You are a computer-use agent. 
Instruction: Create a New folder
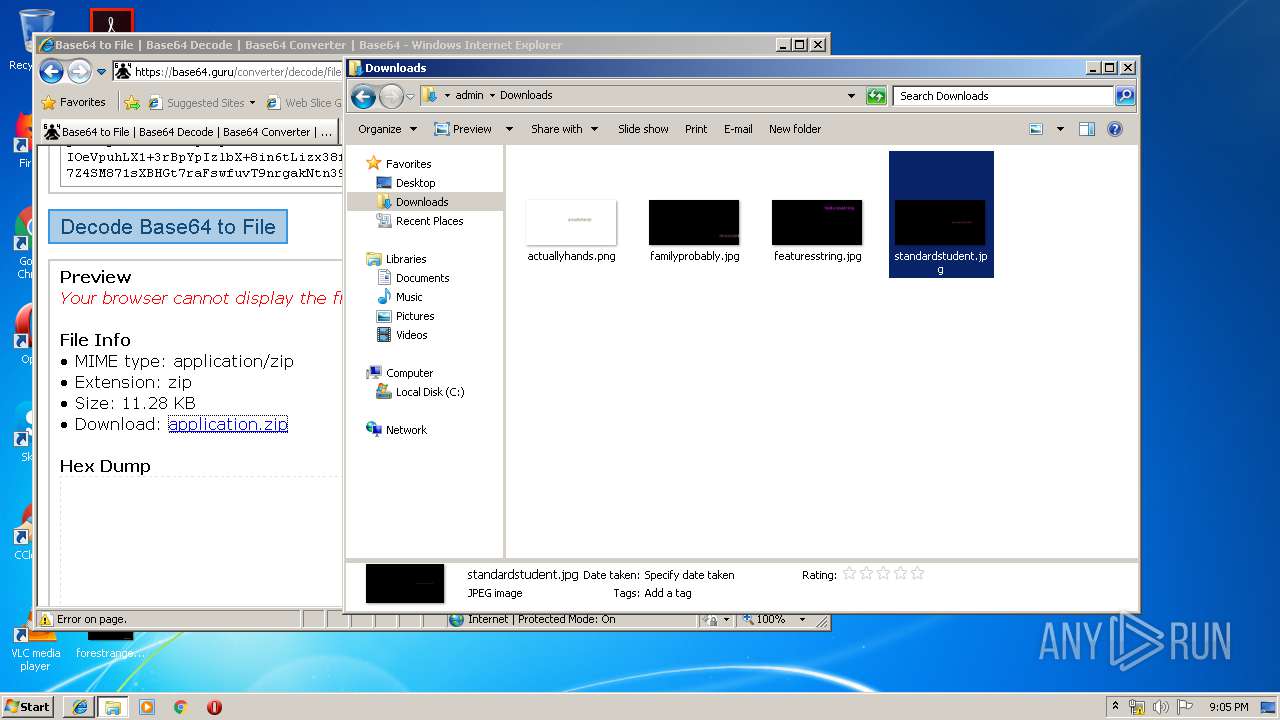coord(795,129)
